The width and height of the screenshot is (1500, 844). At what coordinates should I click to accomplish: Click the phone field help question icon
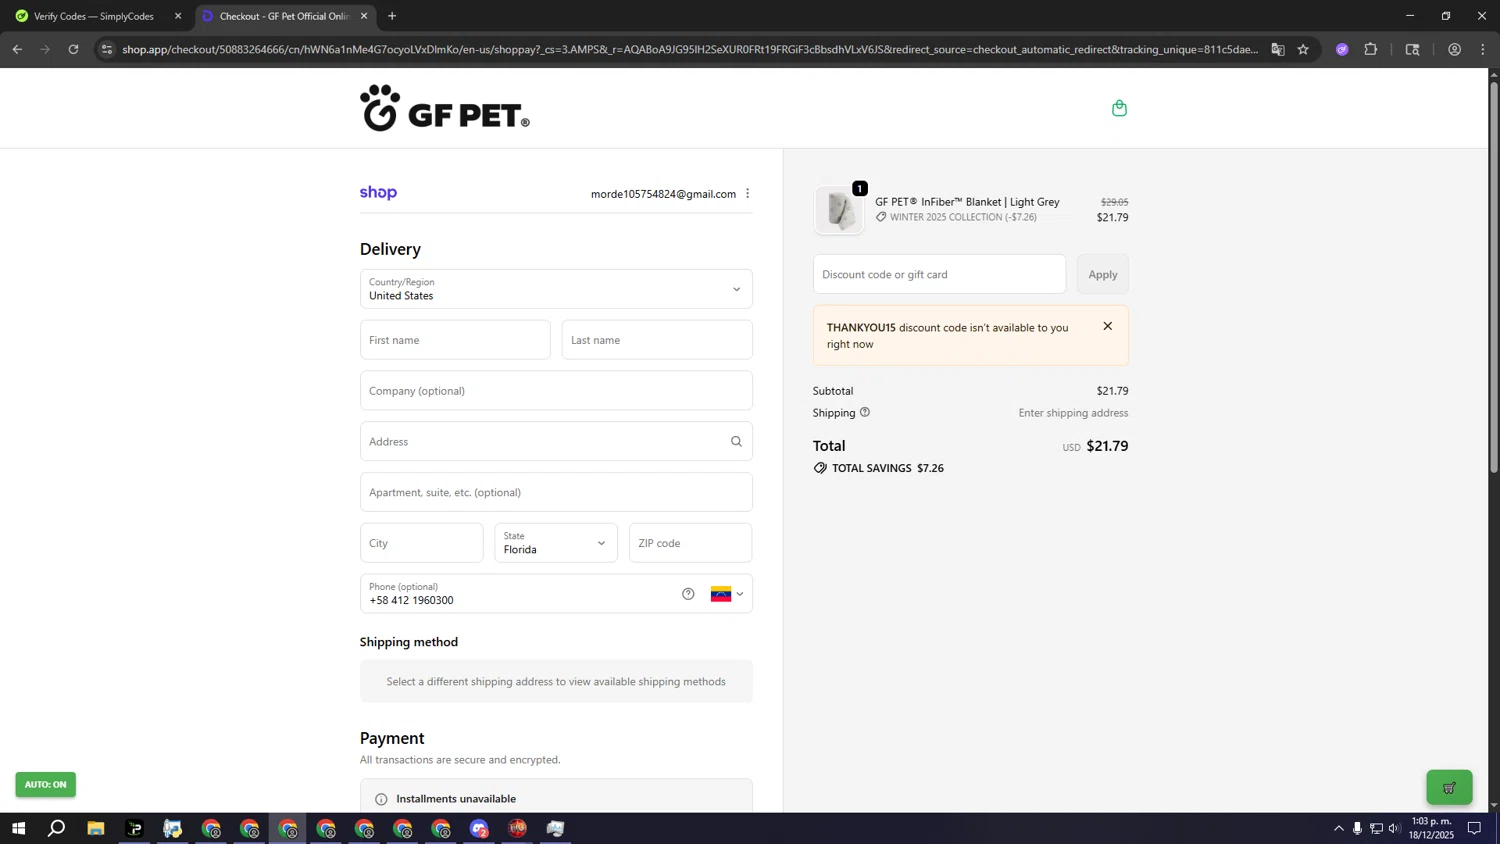coord(688,594)
